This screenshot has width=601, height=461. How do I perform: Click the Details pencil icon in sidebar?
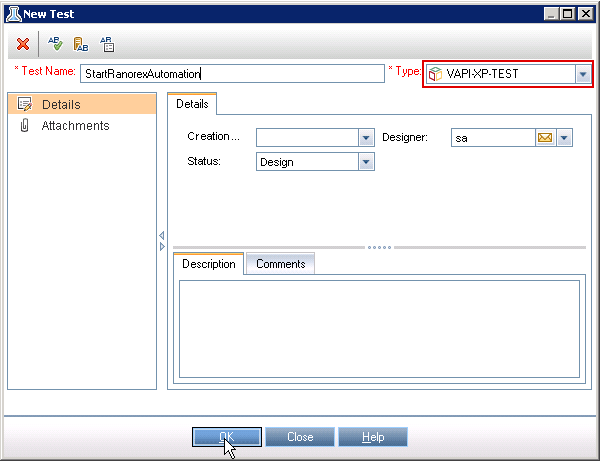(25, 104)
